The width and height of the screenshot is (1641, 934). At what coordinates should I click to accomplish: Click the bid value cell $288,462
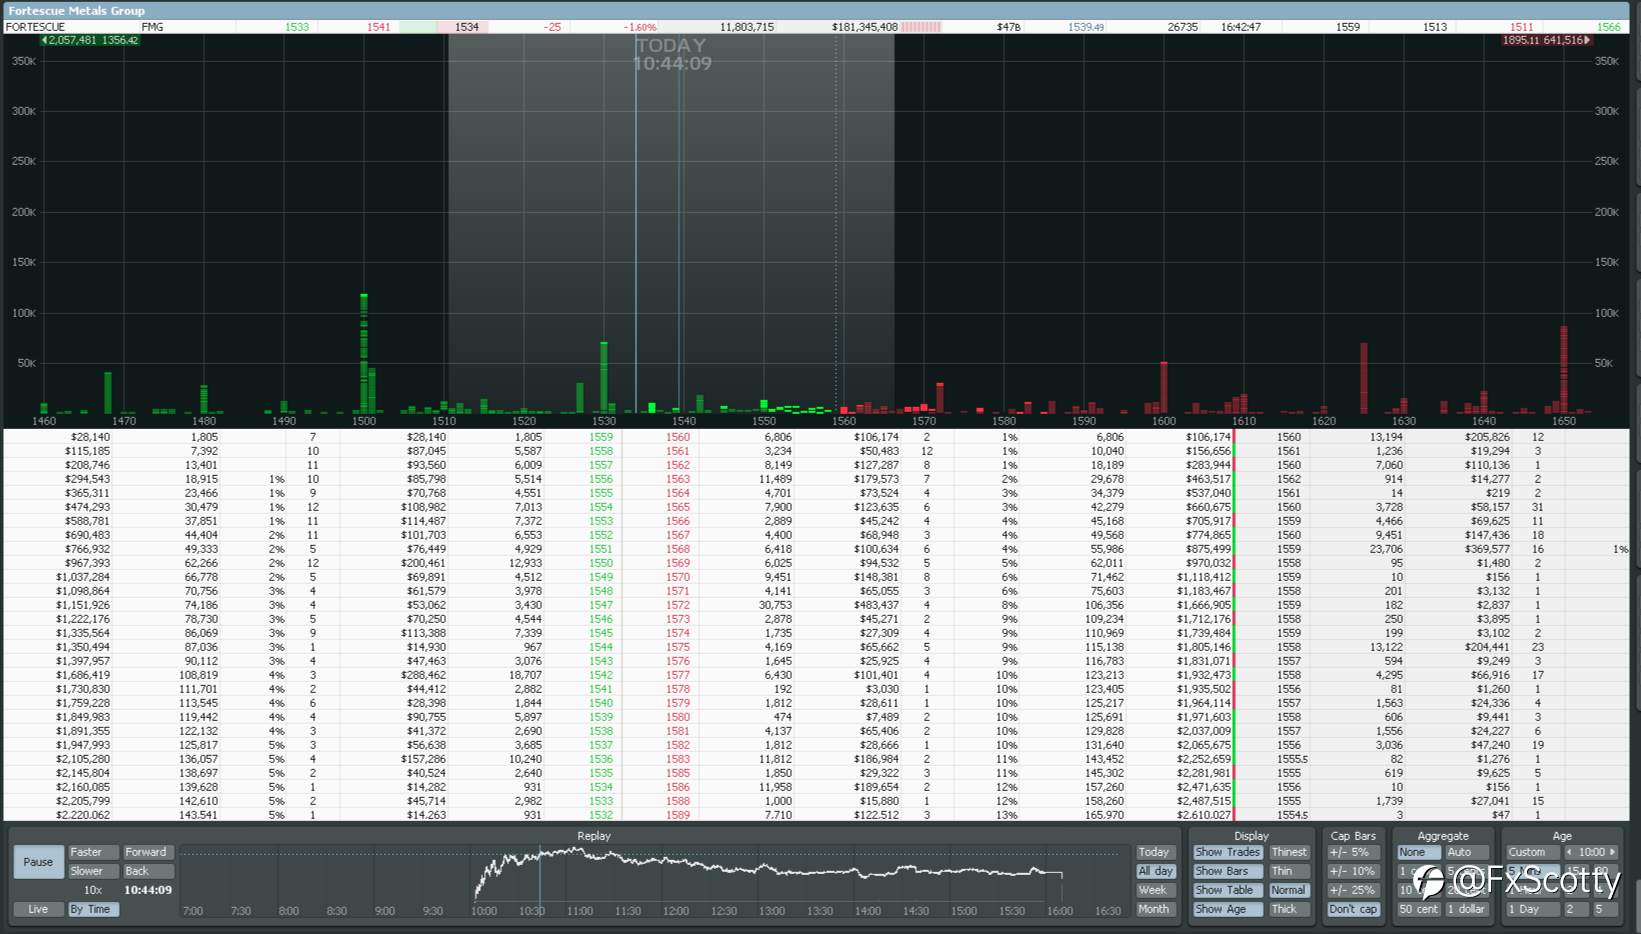pos(422,675)
